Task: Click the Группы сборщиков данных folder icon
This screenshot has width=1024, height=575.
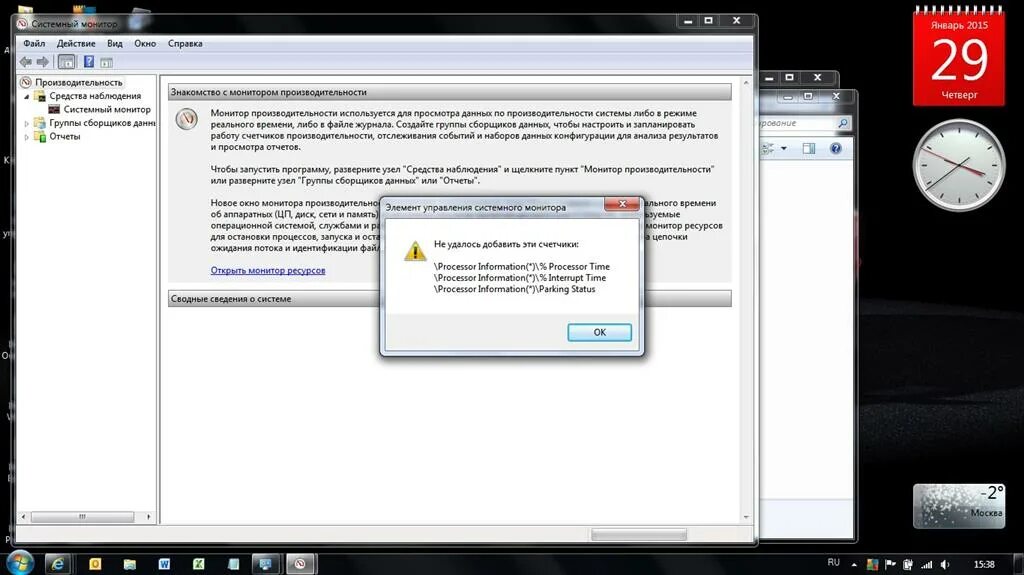Action: pos(40,123)
